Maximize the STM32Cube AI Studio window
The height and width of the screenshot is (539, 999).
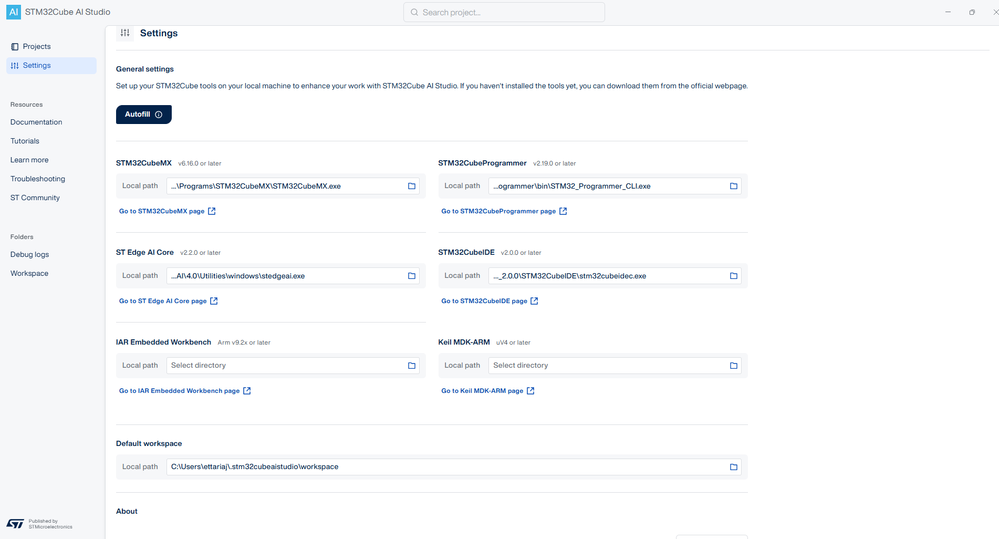(x=972, y=12)
